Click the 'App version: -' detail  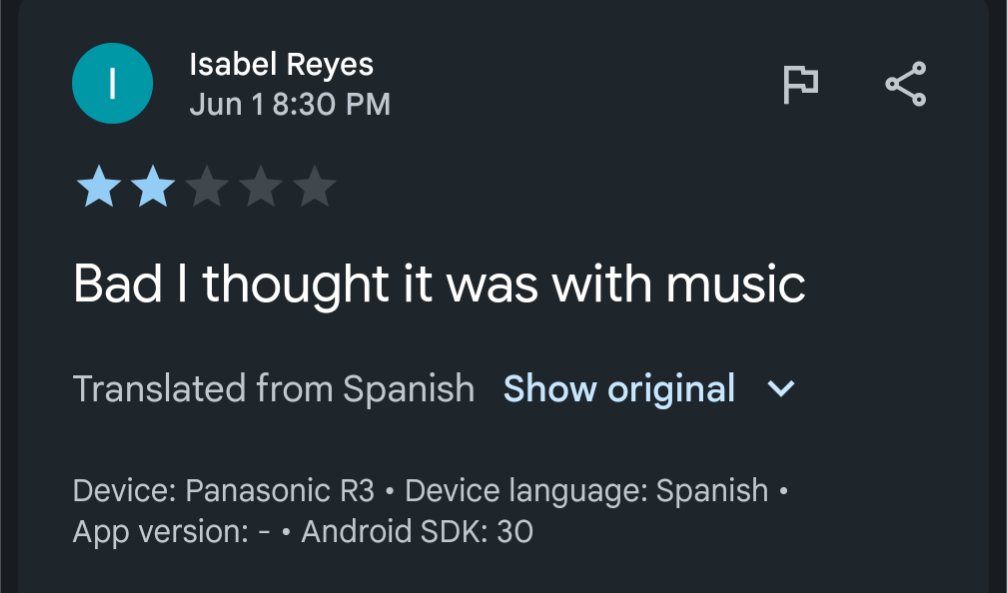[171, 533]
